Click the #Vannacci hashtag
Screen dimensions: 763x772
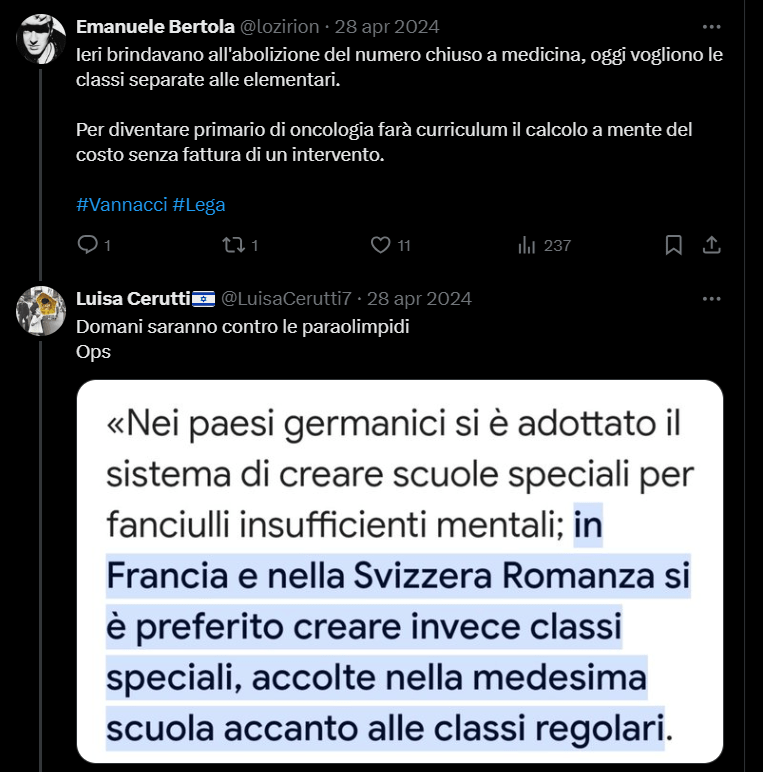[x=121, y=205]
